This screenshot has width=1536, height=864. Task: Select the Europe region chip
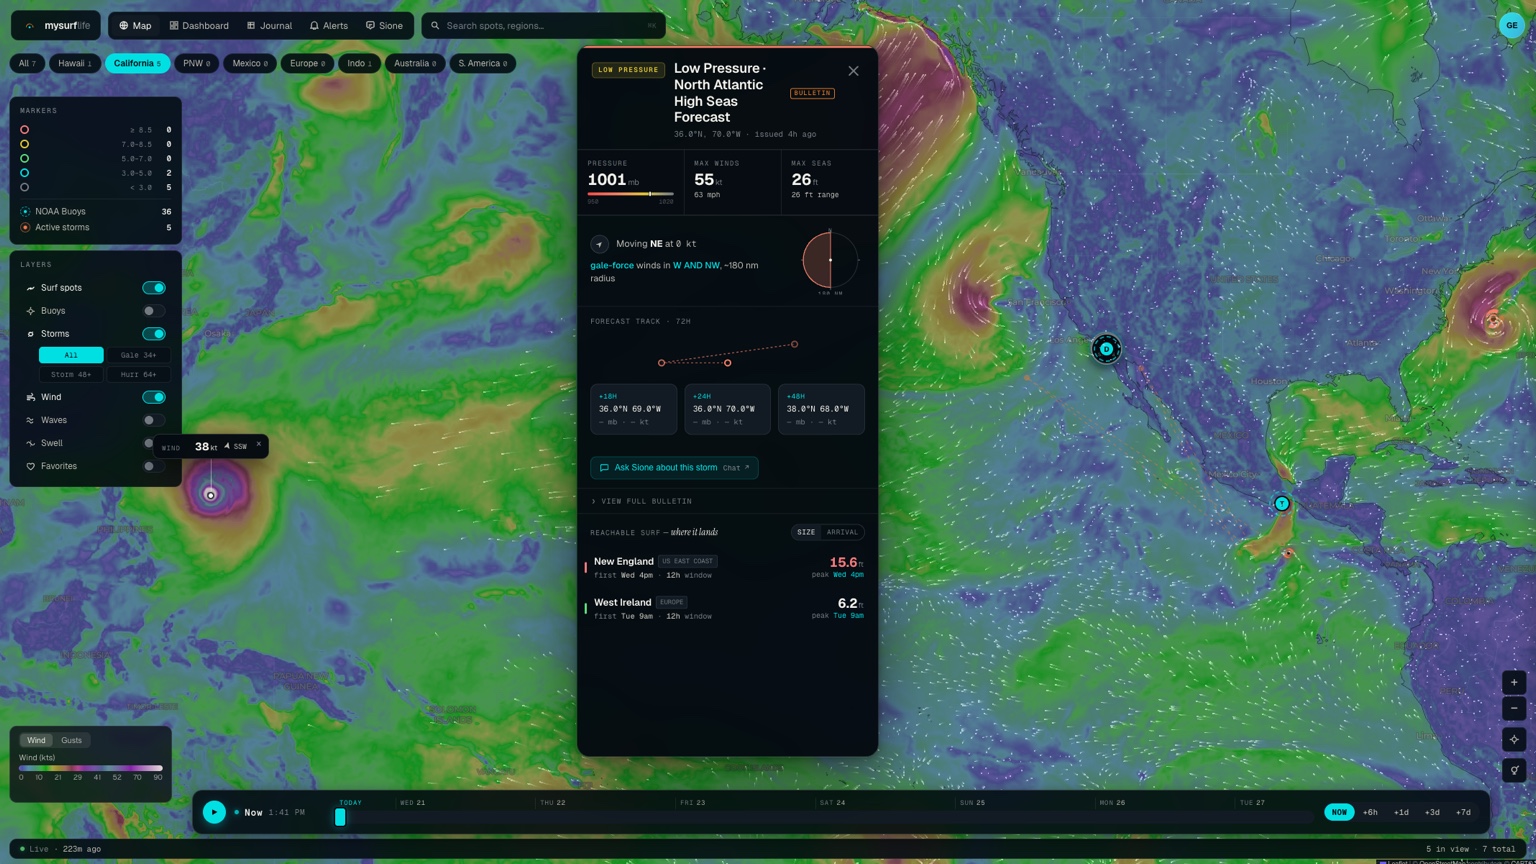(x=307, y=63)
